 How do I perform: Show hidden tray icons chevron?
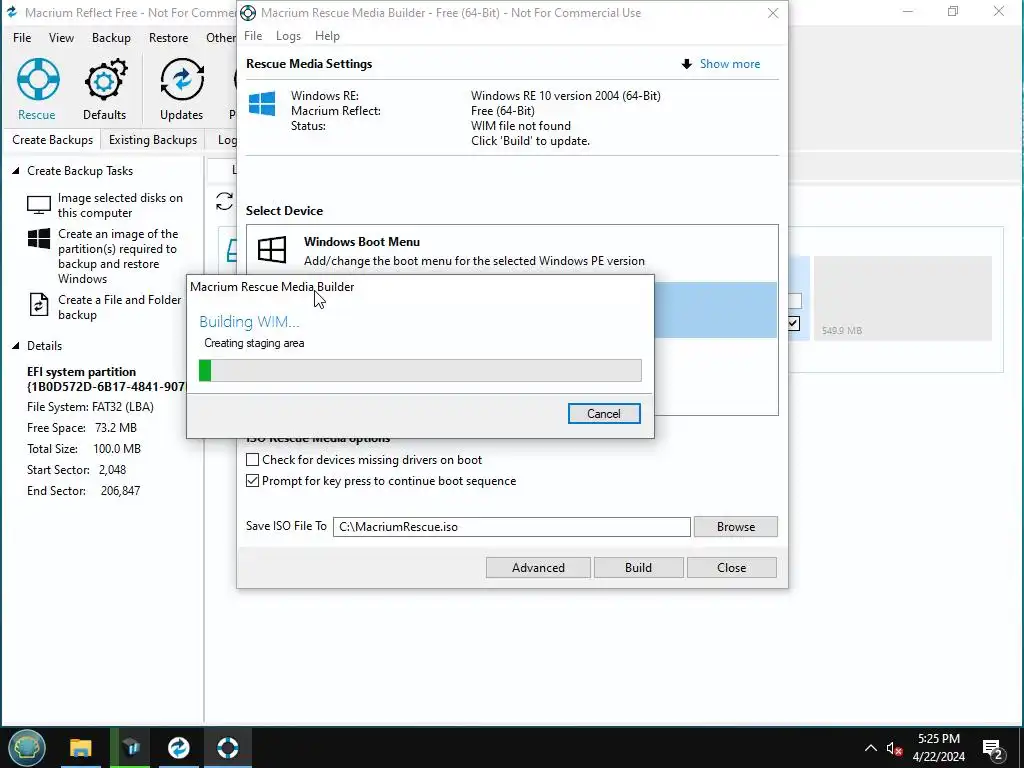point(871,748)
